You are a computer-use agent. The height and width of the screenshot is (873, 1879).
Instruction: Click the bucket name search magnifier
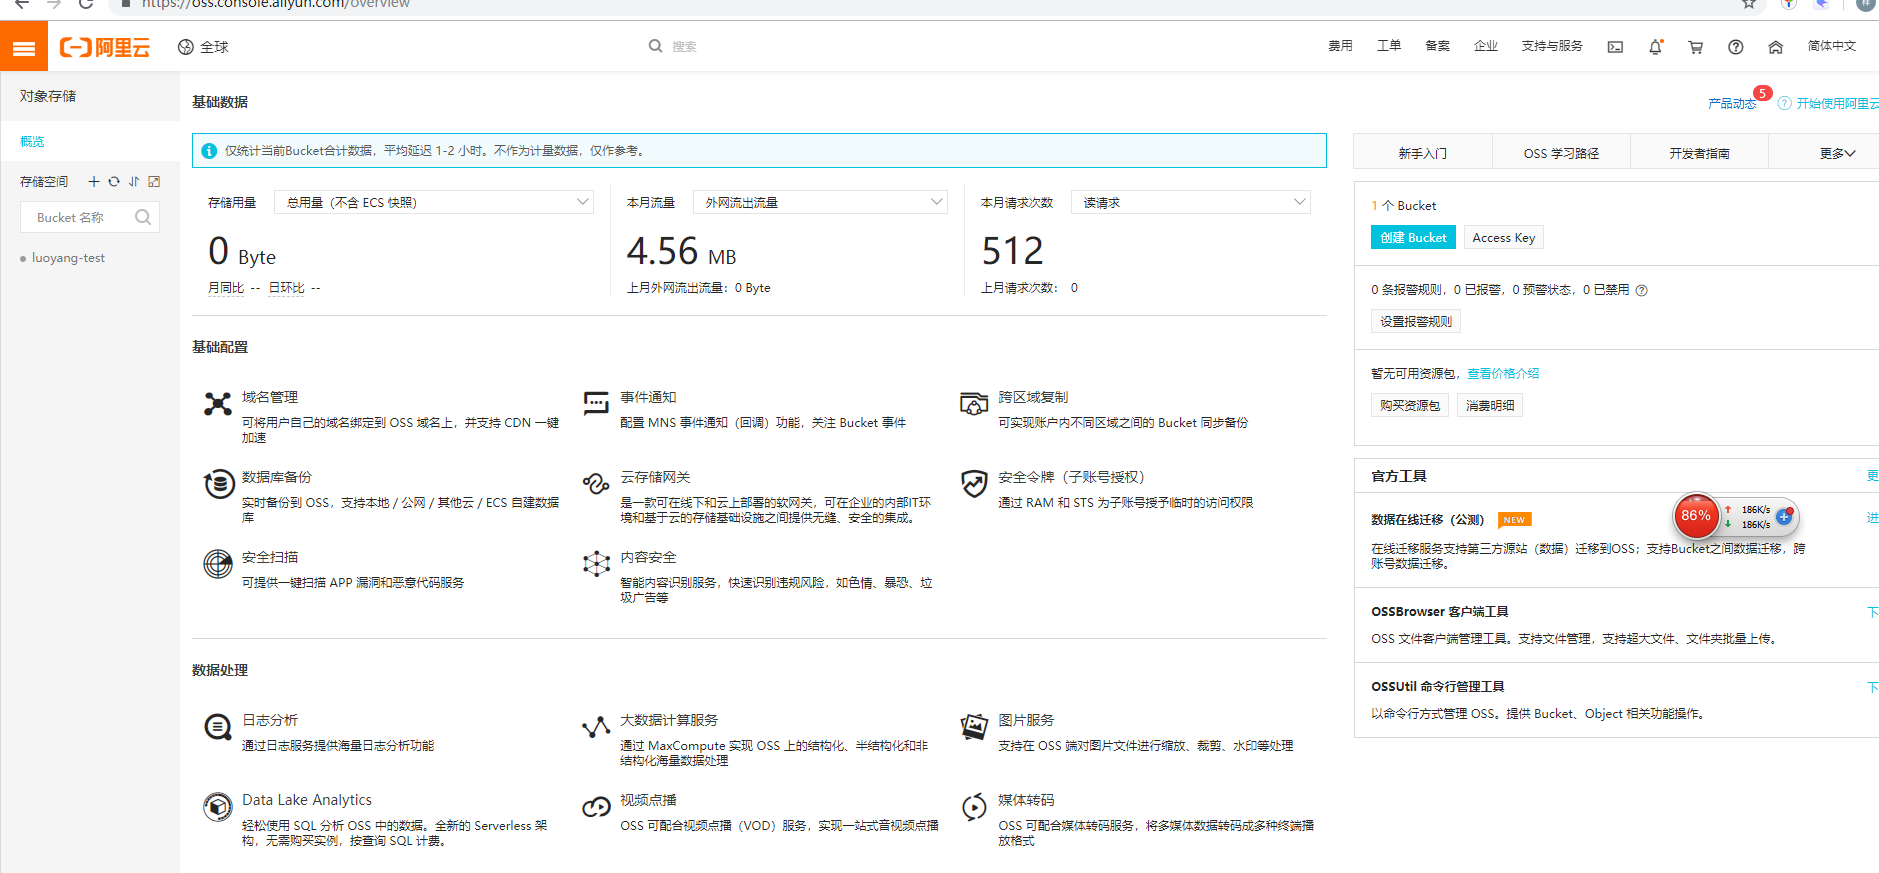pos(143,217)
